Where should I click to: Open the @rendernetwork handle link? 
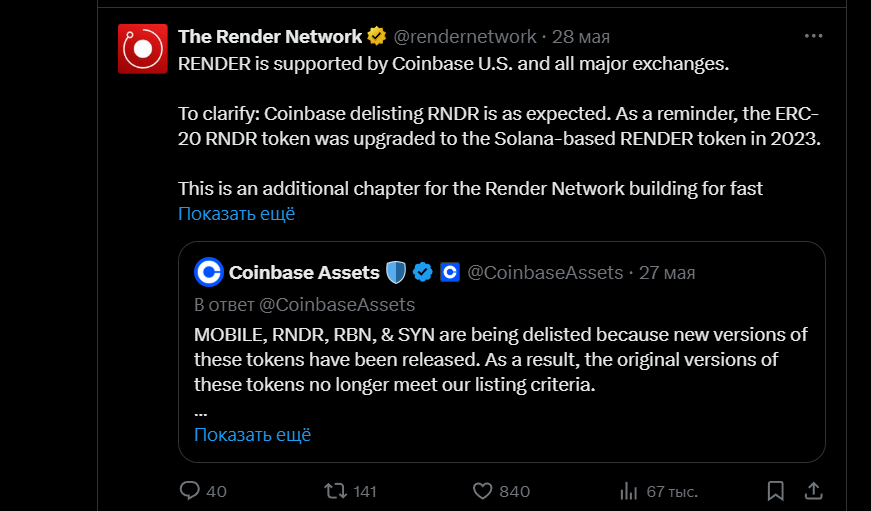tap(465, 37)
